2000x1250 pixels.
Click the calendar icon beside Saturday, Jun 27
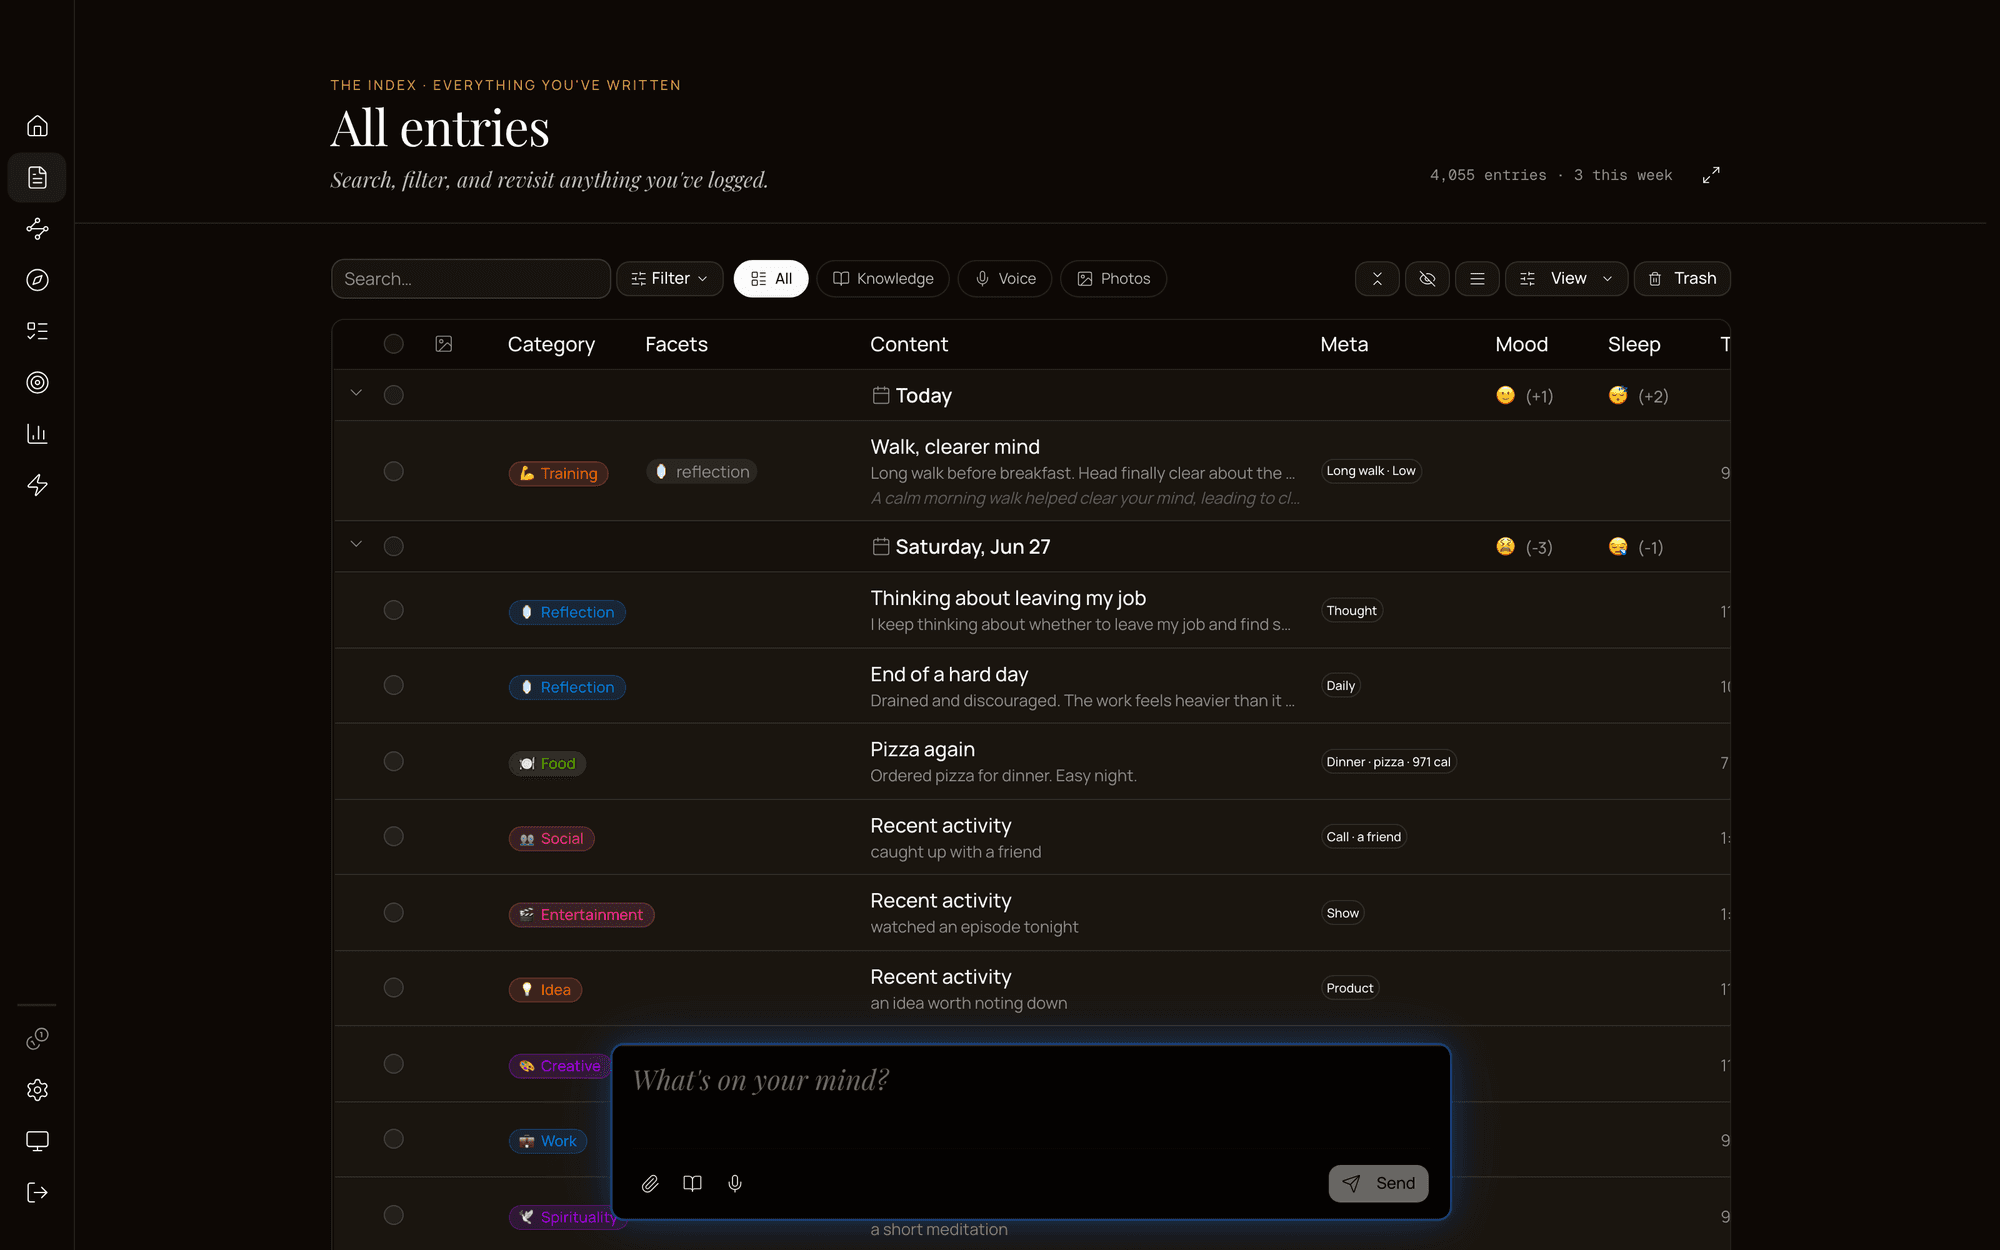(880, 546)
